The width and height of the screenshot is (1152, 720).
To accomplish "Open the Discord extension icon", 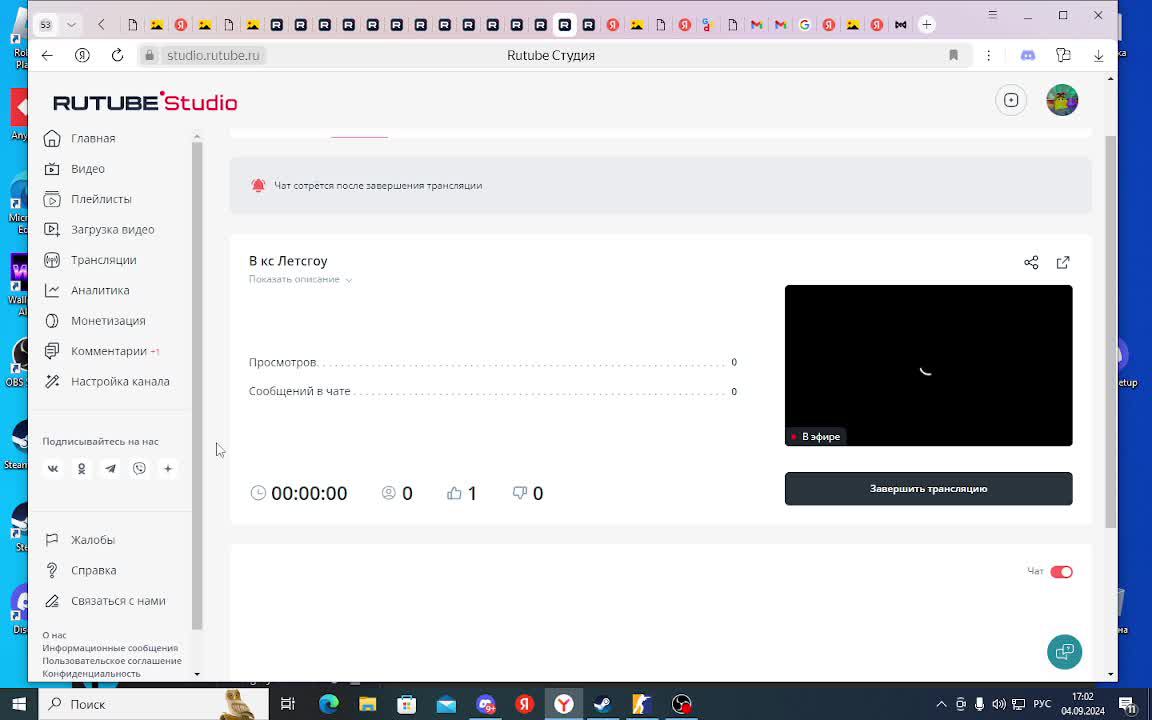I will click(x=1028, y=55).
